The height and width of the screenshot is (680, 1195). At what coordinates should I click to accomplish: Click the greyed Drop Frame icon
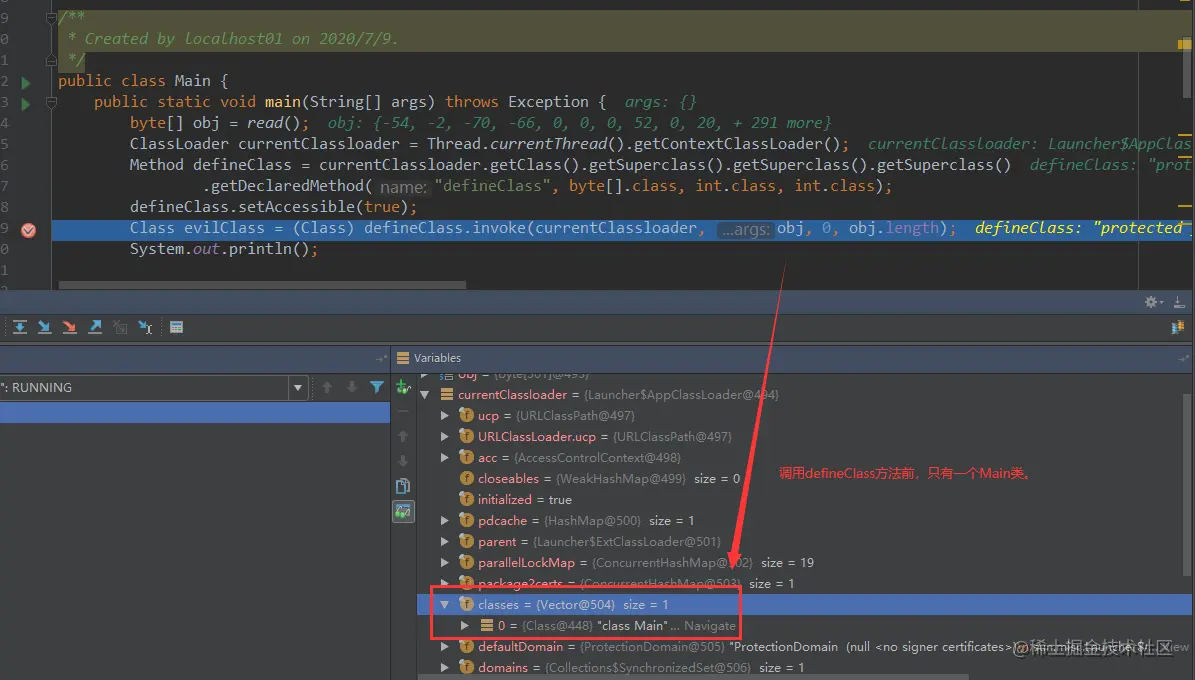click(120, 327)
